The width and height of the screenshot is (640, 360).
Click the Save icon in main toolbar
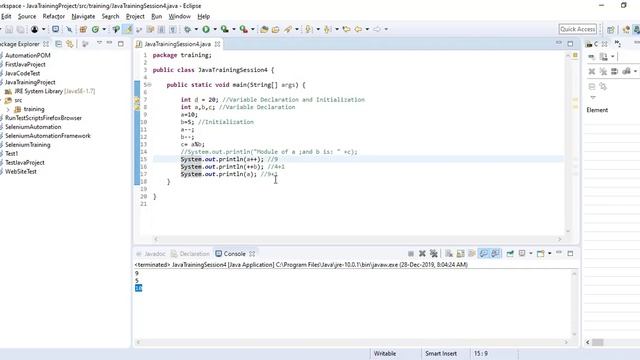[x=9, y=29]
